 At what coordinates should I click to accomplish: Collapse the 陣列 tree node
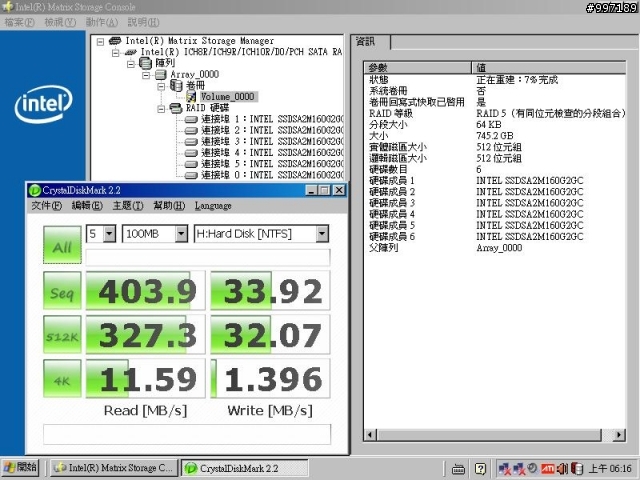[x=131, y=64]
